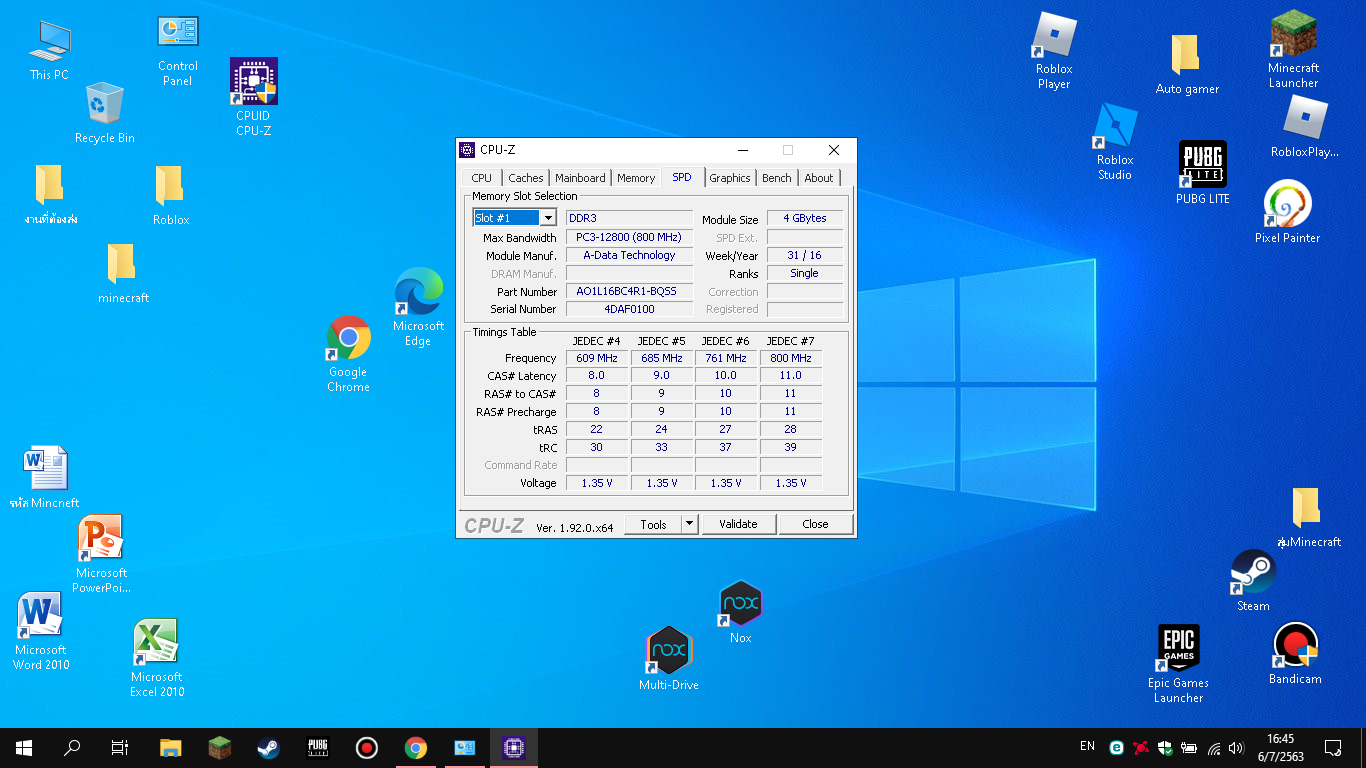1366x768 pixels.
Task: Launch Steam from the desktop icon
Action: (1252, 573)
